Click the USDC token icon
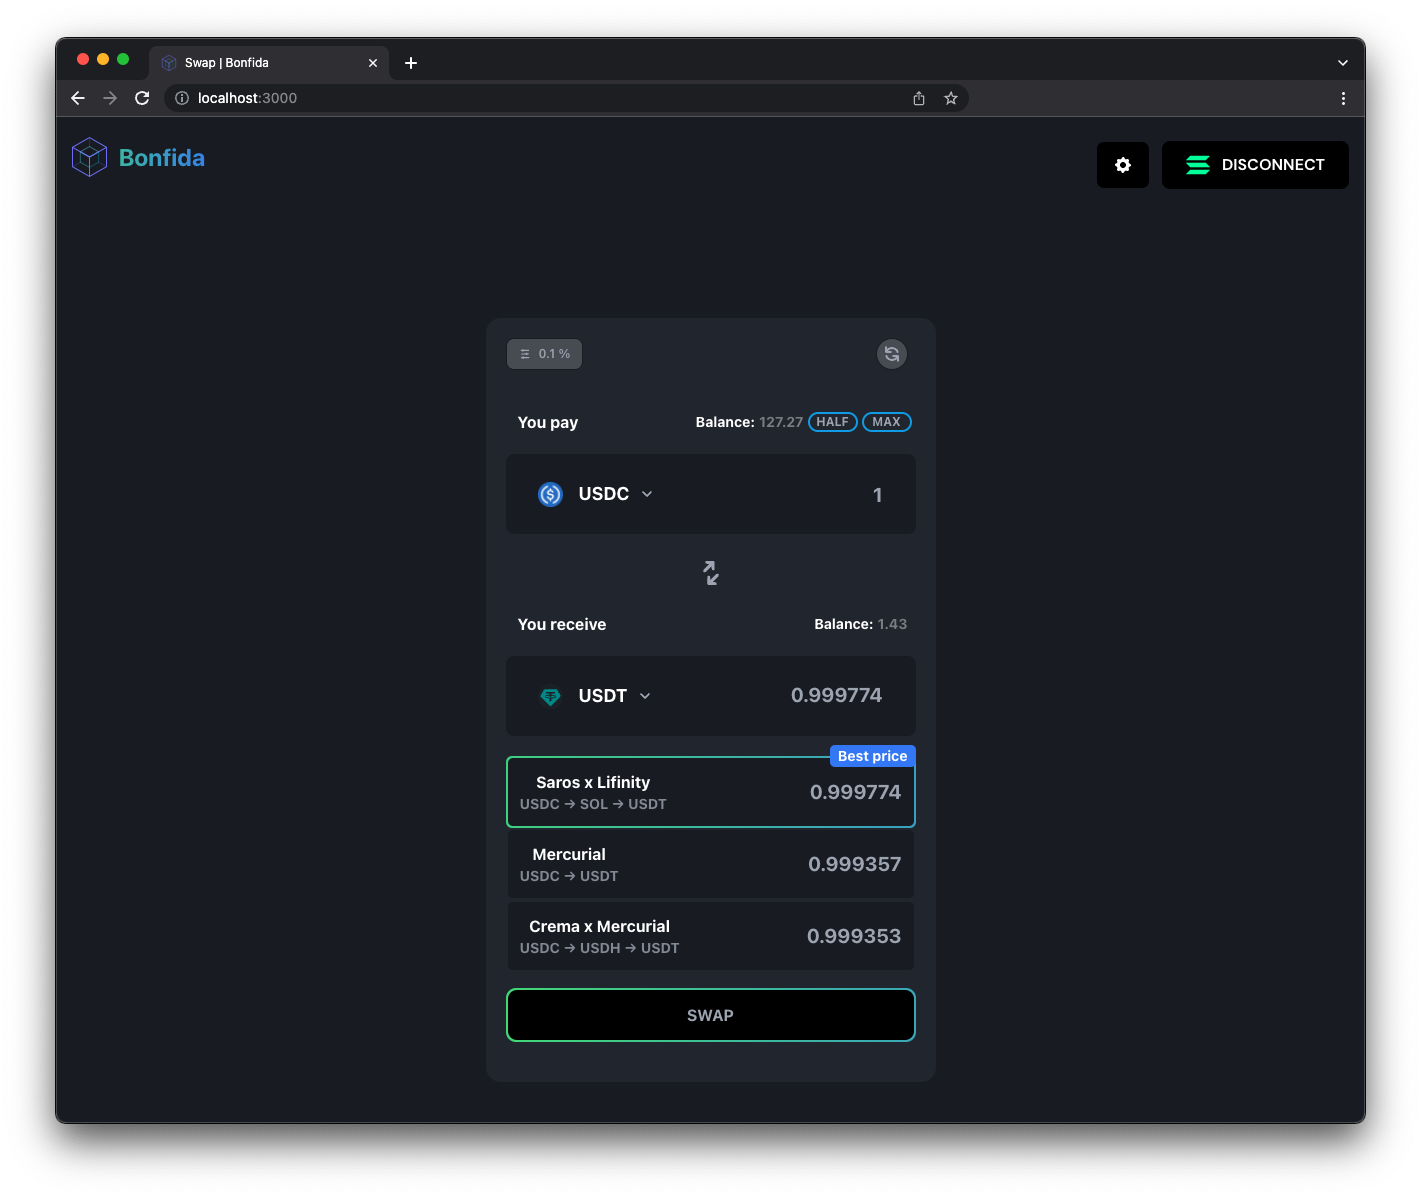 (x=550, y=494)
